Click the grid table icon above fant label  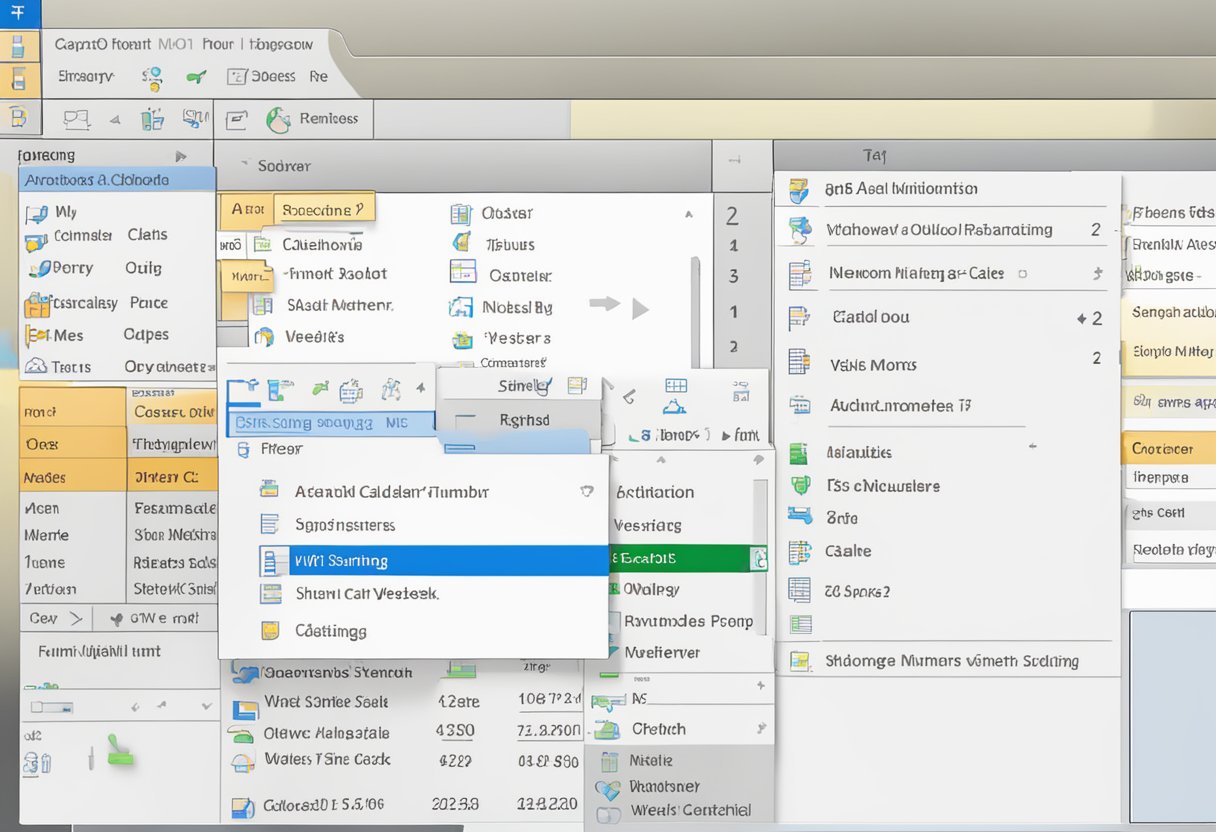(x=676, y=386)
